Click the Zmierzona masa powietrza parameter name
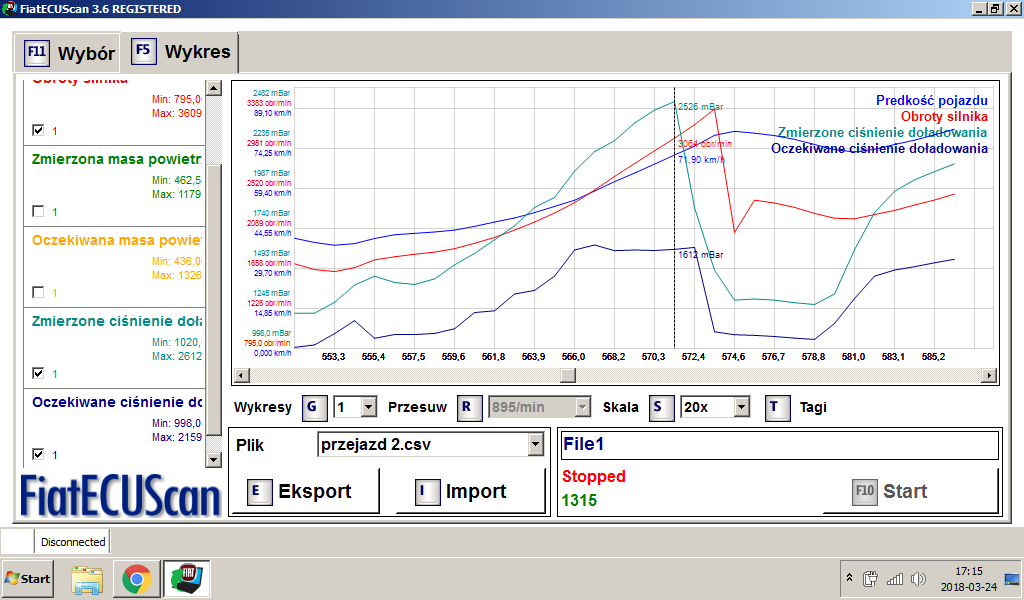This screenshot has height=600, width=1024. pyautogui.click(x=116, y=159)
